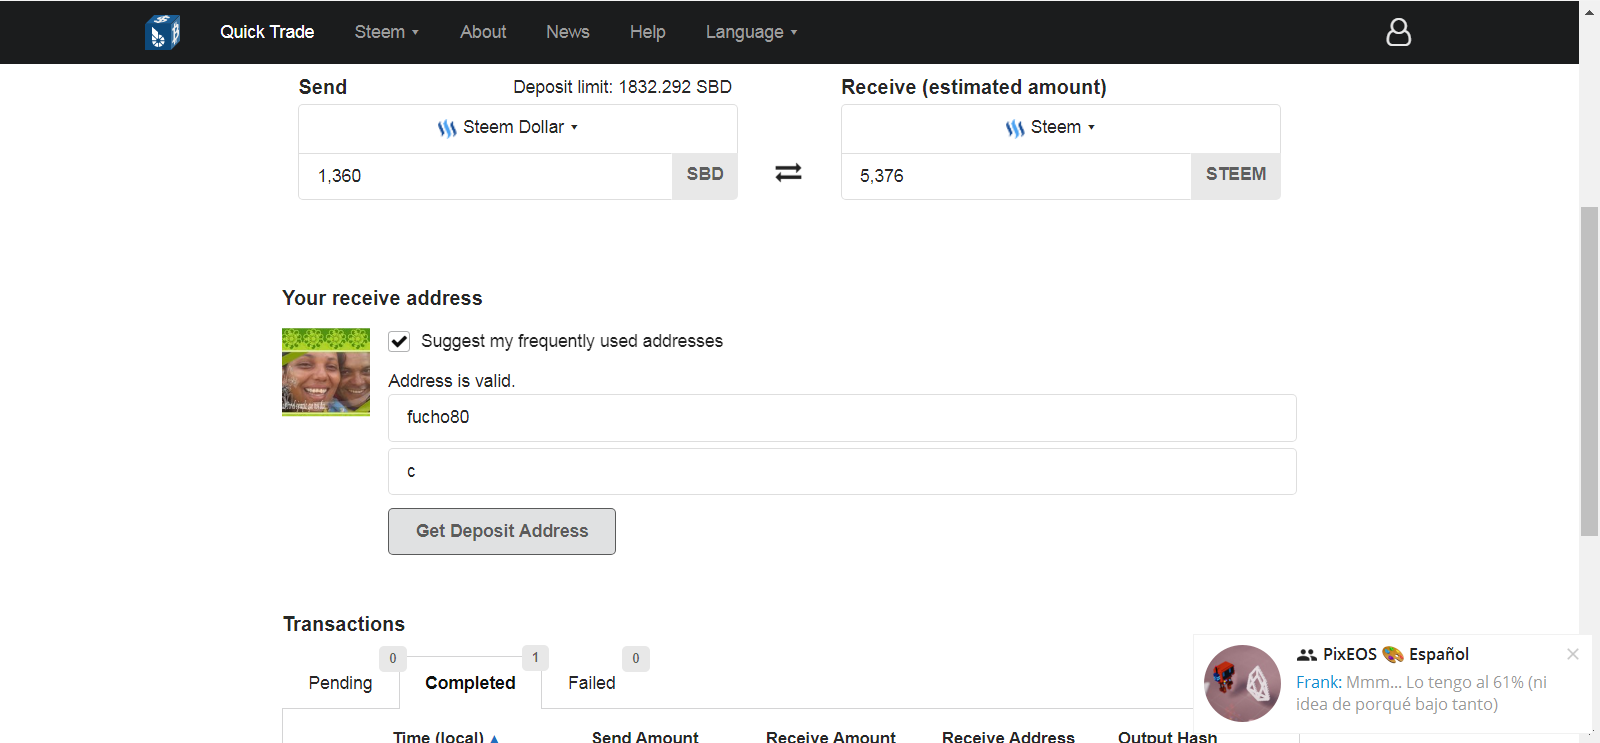The image size is (1600, 743).
Task: Open the News page
Action: (568, 32)
